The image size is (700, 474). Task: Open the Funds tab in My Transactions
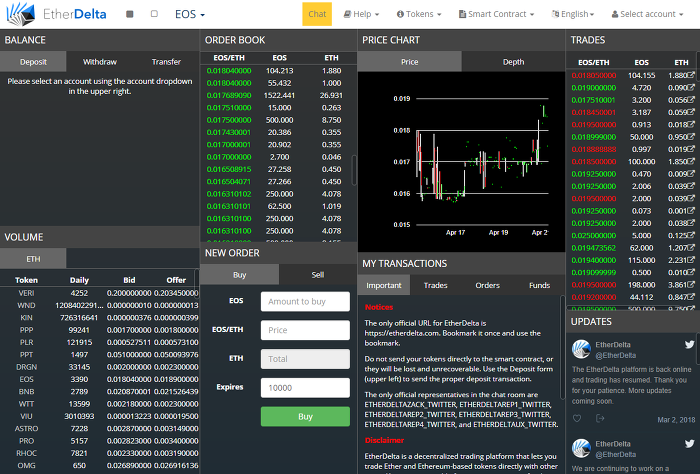539,285
